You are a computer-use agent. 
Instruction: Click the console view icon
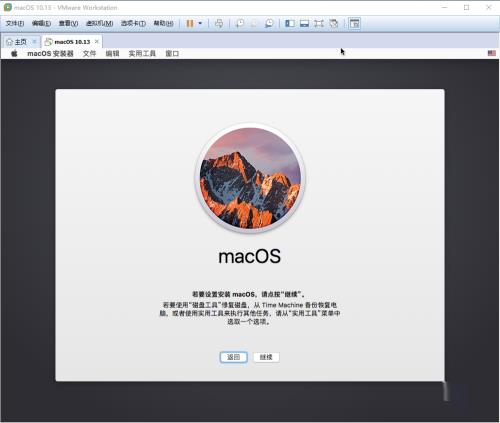(354, 23)
